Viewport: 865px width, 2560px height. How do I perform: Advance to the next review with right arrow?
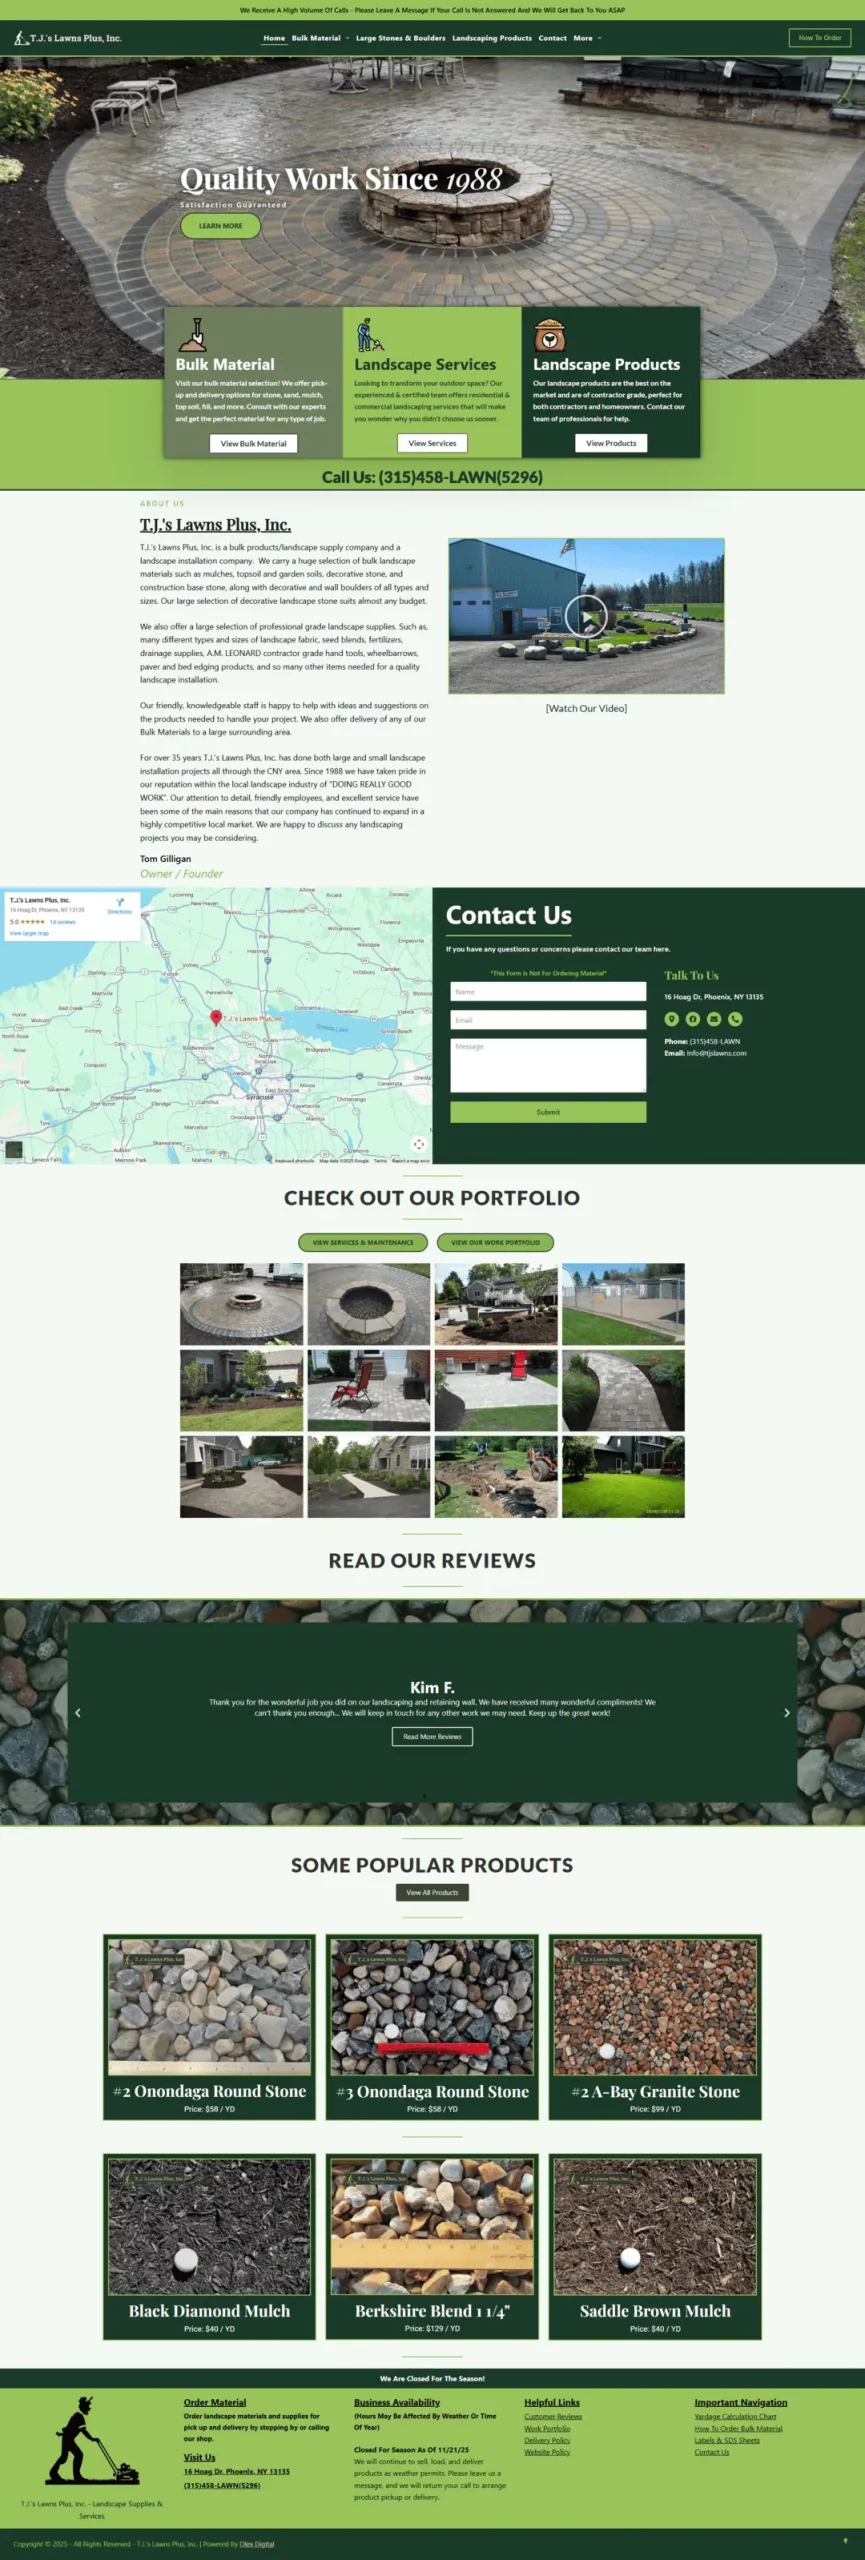coord(786,1713)
